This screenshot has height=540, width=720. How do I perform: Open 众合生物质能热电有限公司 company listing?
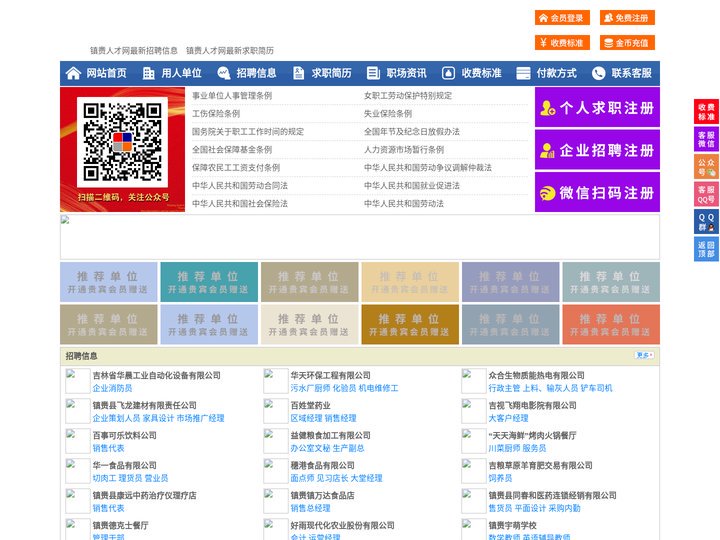click(x=536, y=375)
